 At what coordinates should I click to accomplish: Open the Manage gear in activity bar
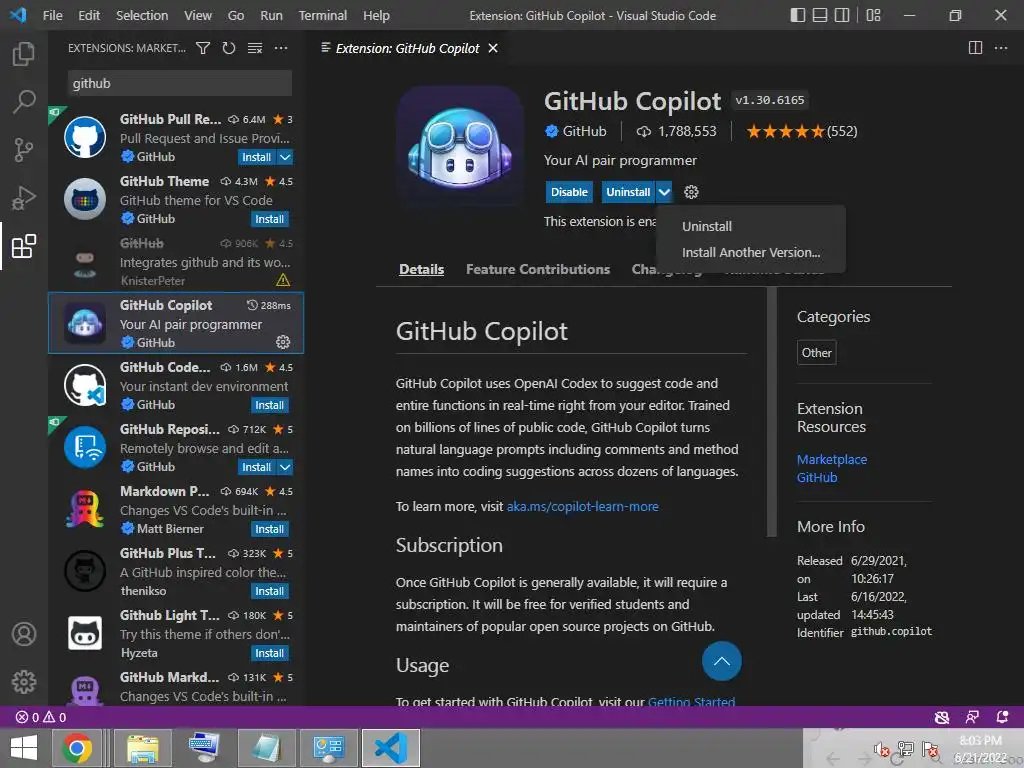click(24, 682)
